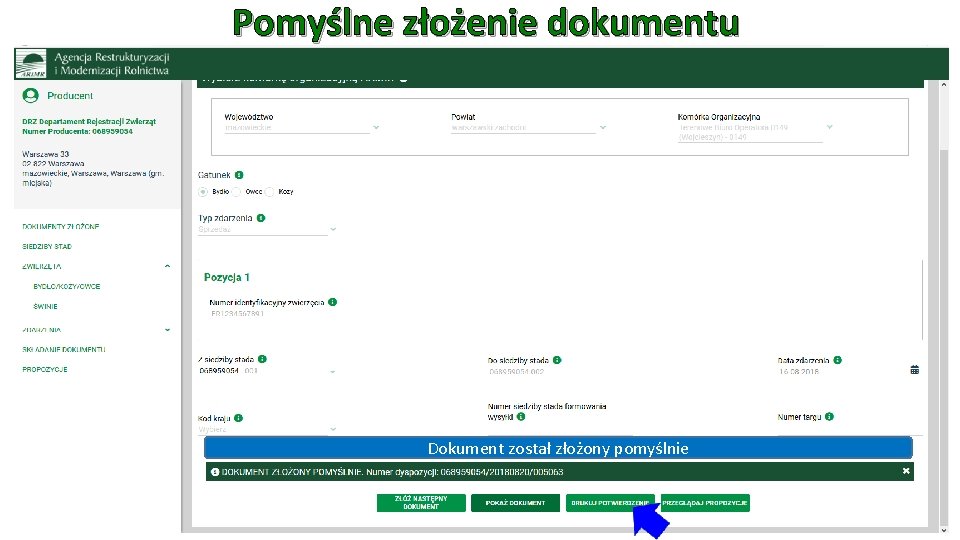Click the Przeglądaj propozycje button
Screen dimensions: 960x540
click(705, 503)
